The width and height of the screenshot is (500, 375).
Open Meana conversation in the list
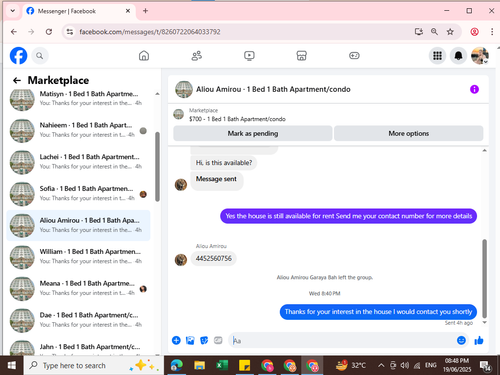click(78, 288)
